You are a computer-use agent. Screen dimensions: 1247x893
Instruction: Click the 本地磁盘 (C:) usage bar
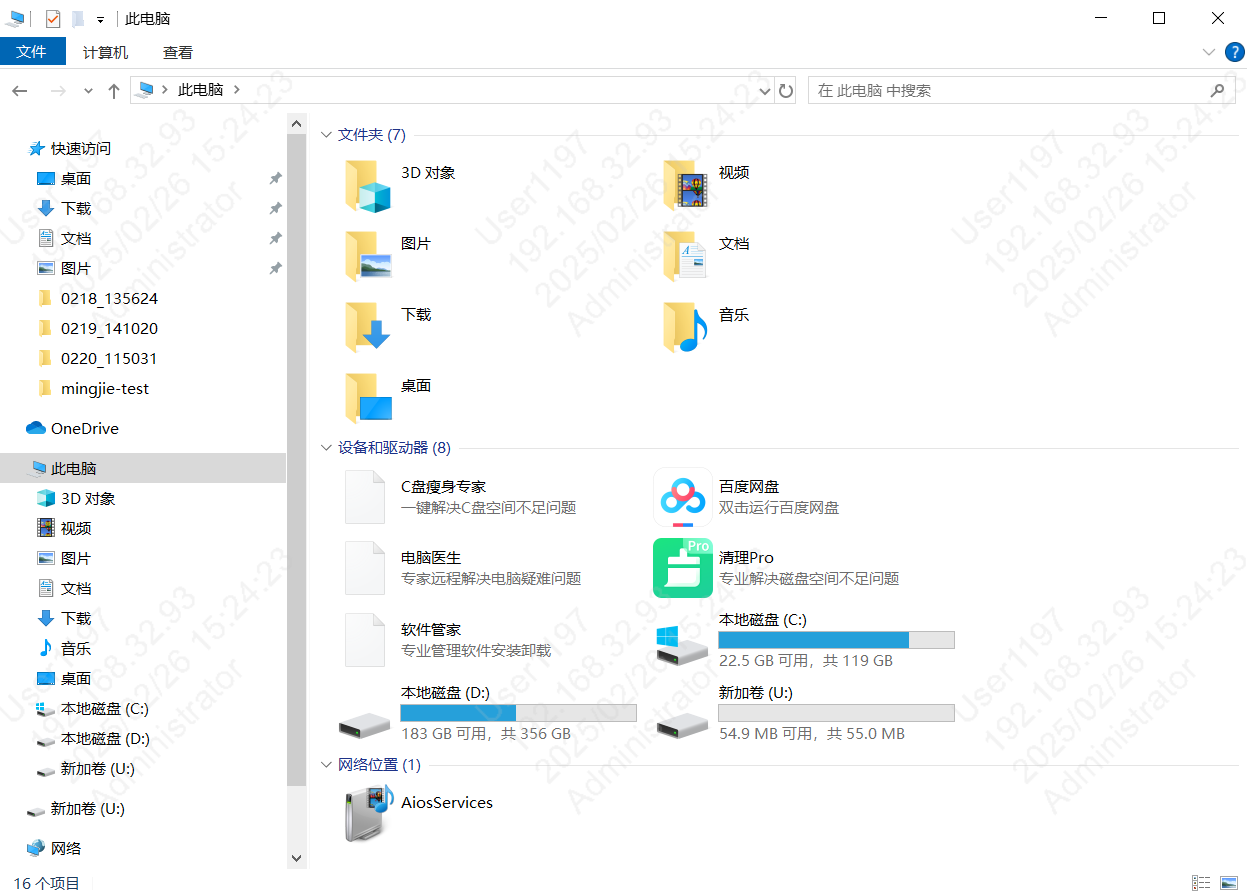pos(836,640)
